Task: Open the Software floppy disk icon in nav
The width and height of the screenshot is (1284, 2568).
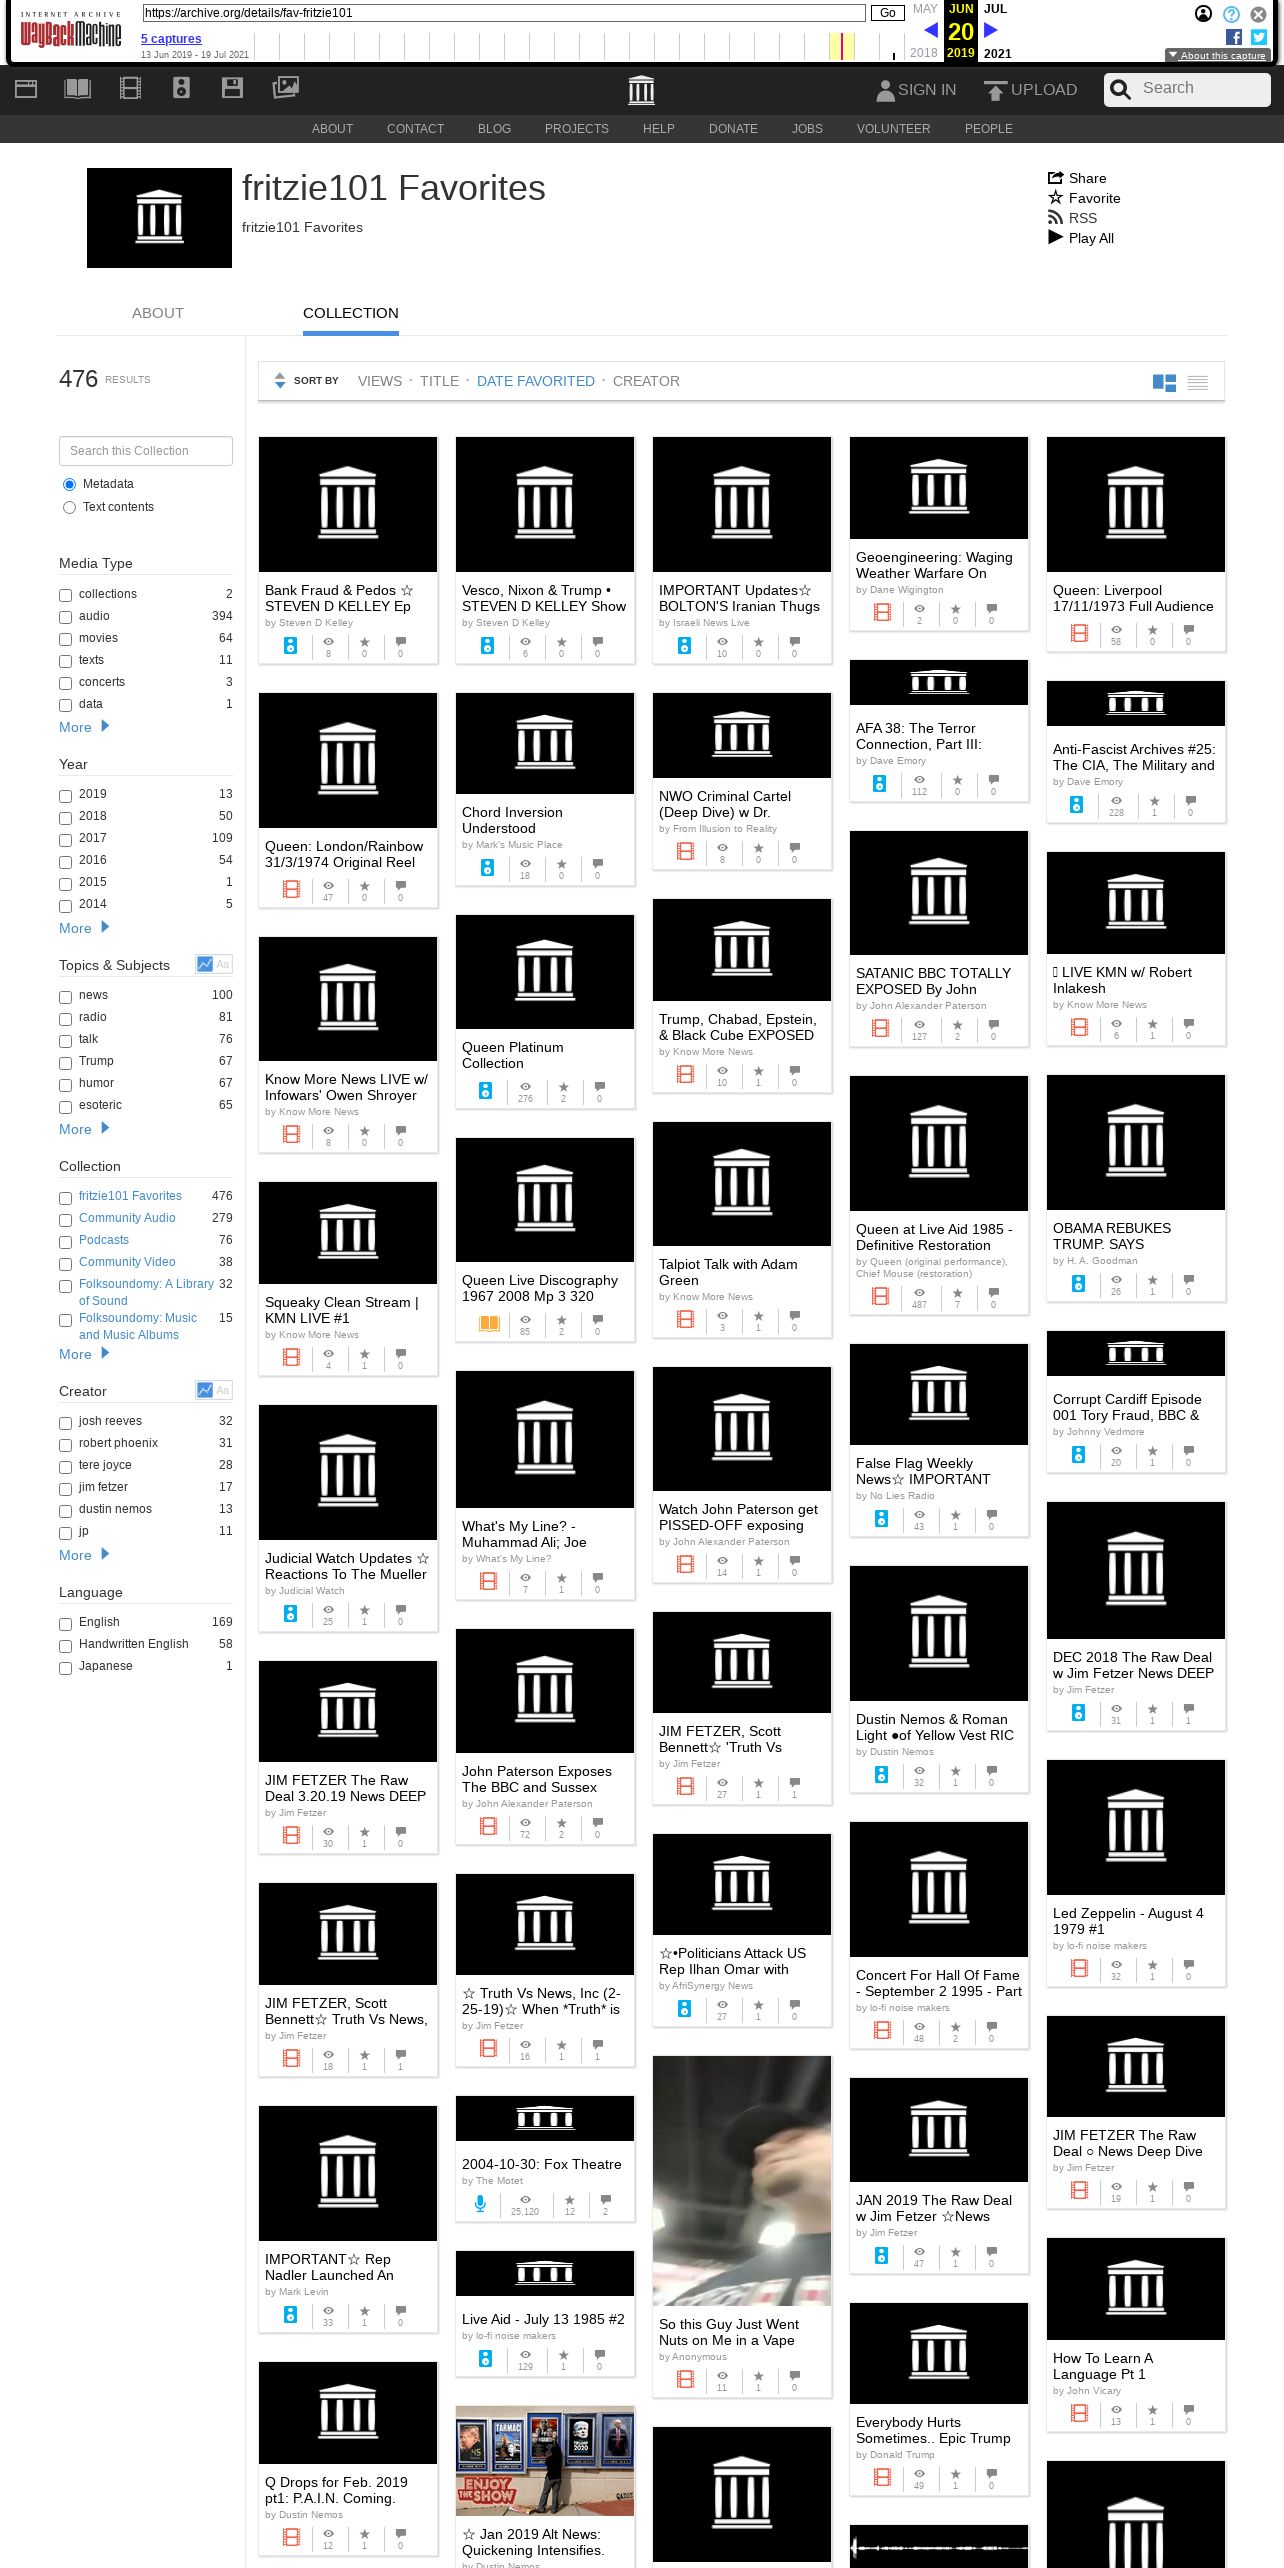Action: (232, 88)
